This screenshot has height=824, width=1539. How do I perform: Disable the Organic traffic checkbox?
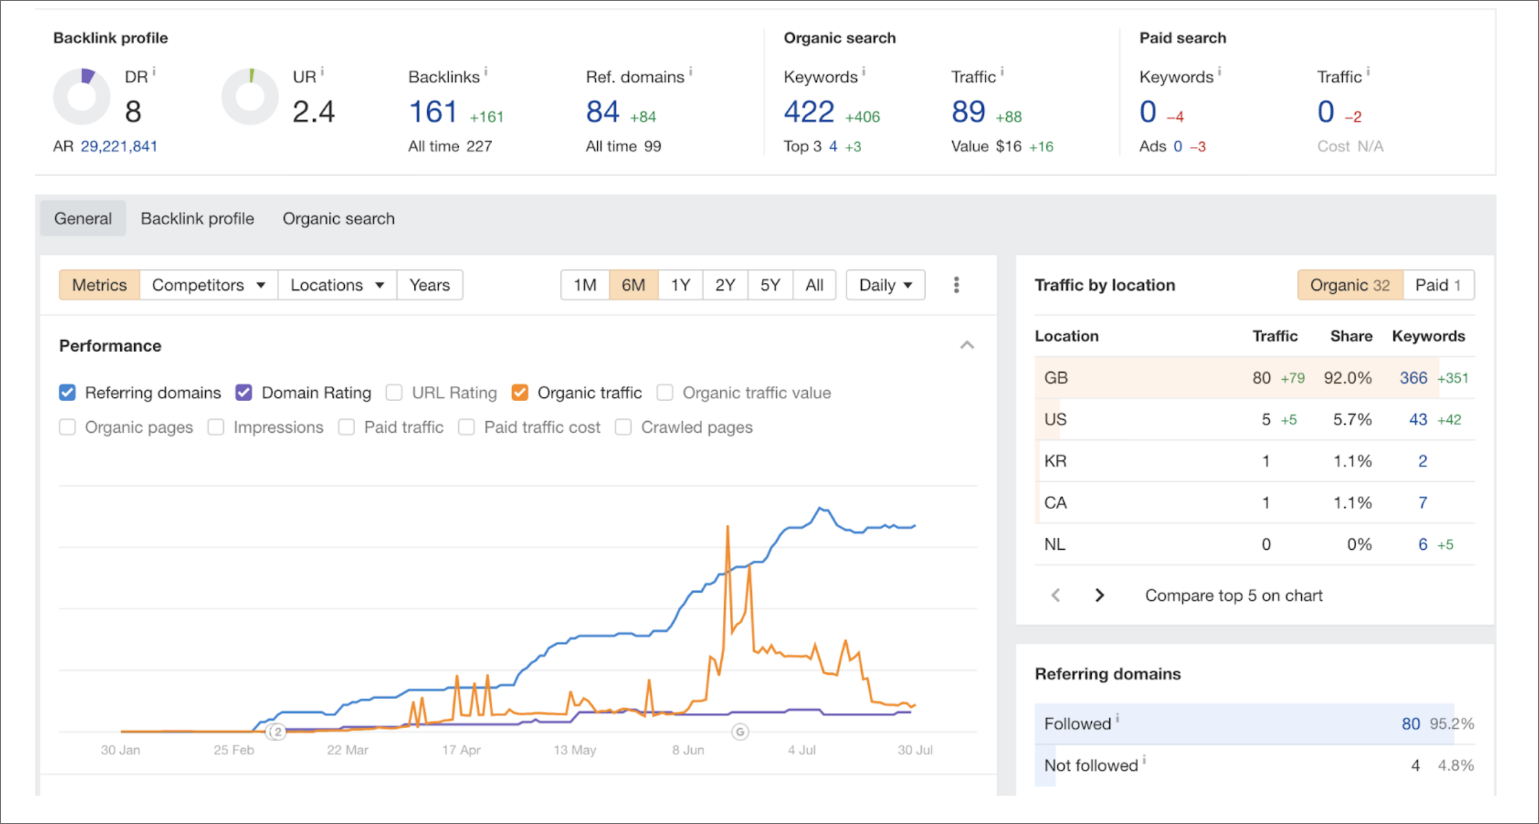coord(520,393)
